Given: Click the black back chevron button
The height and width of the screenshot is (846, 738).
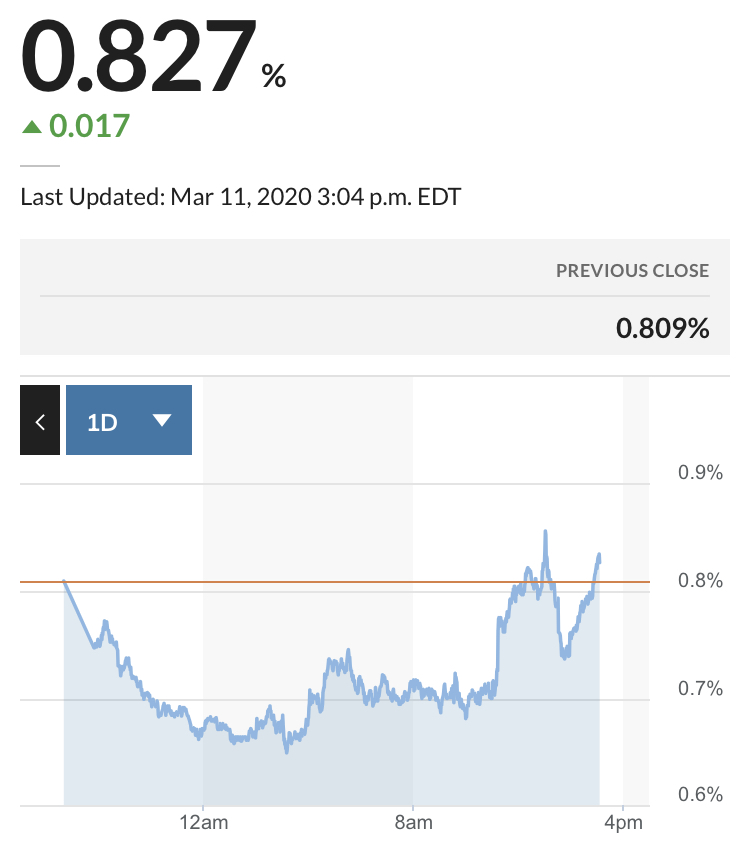Looking at the screenshot, I should [x=40, y=421].
